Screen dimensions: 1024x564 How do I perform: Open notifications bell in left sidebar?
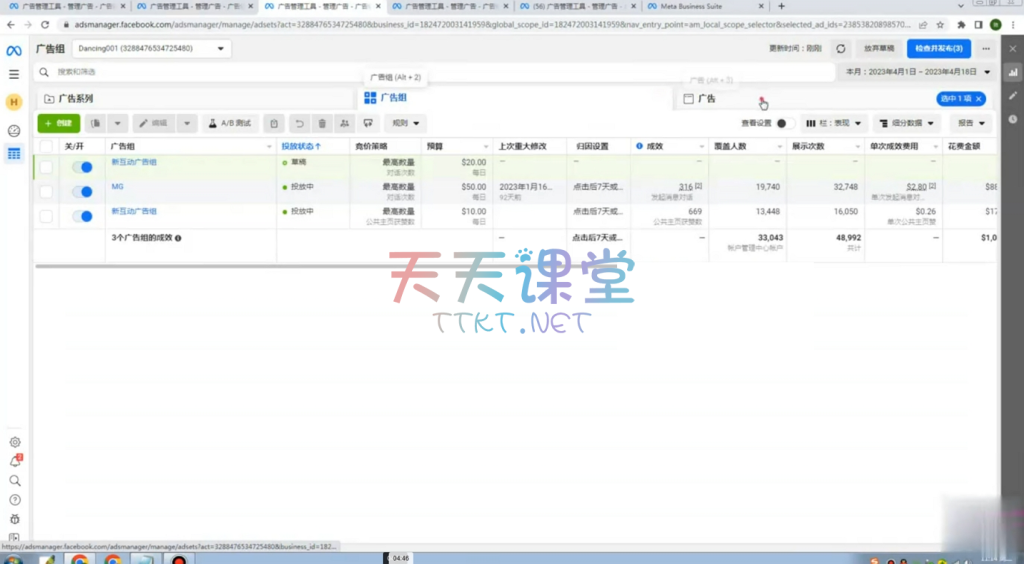pyautogui.click(x=15, y=461)
